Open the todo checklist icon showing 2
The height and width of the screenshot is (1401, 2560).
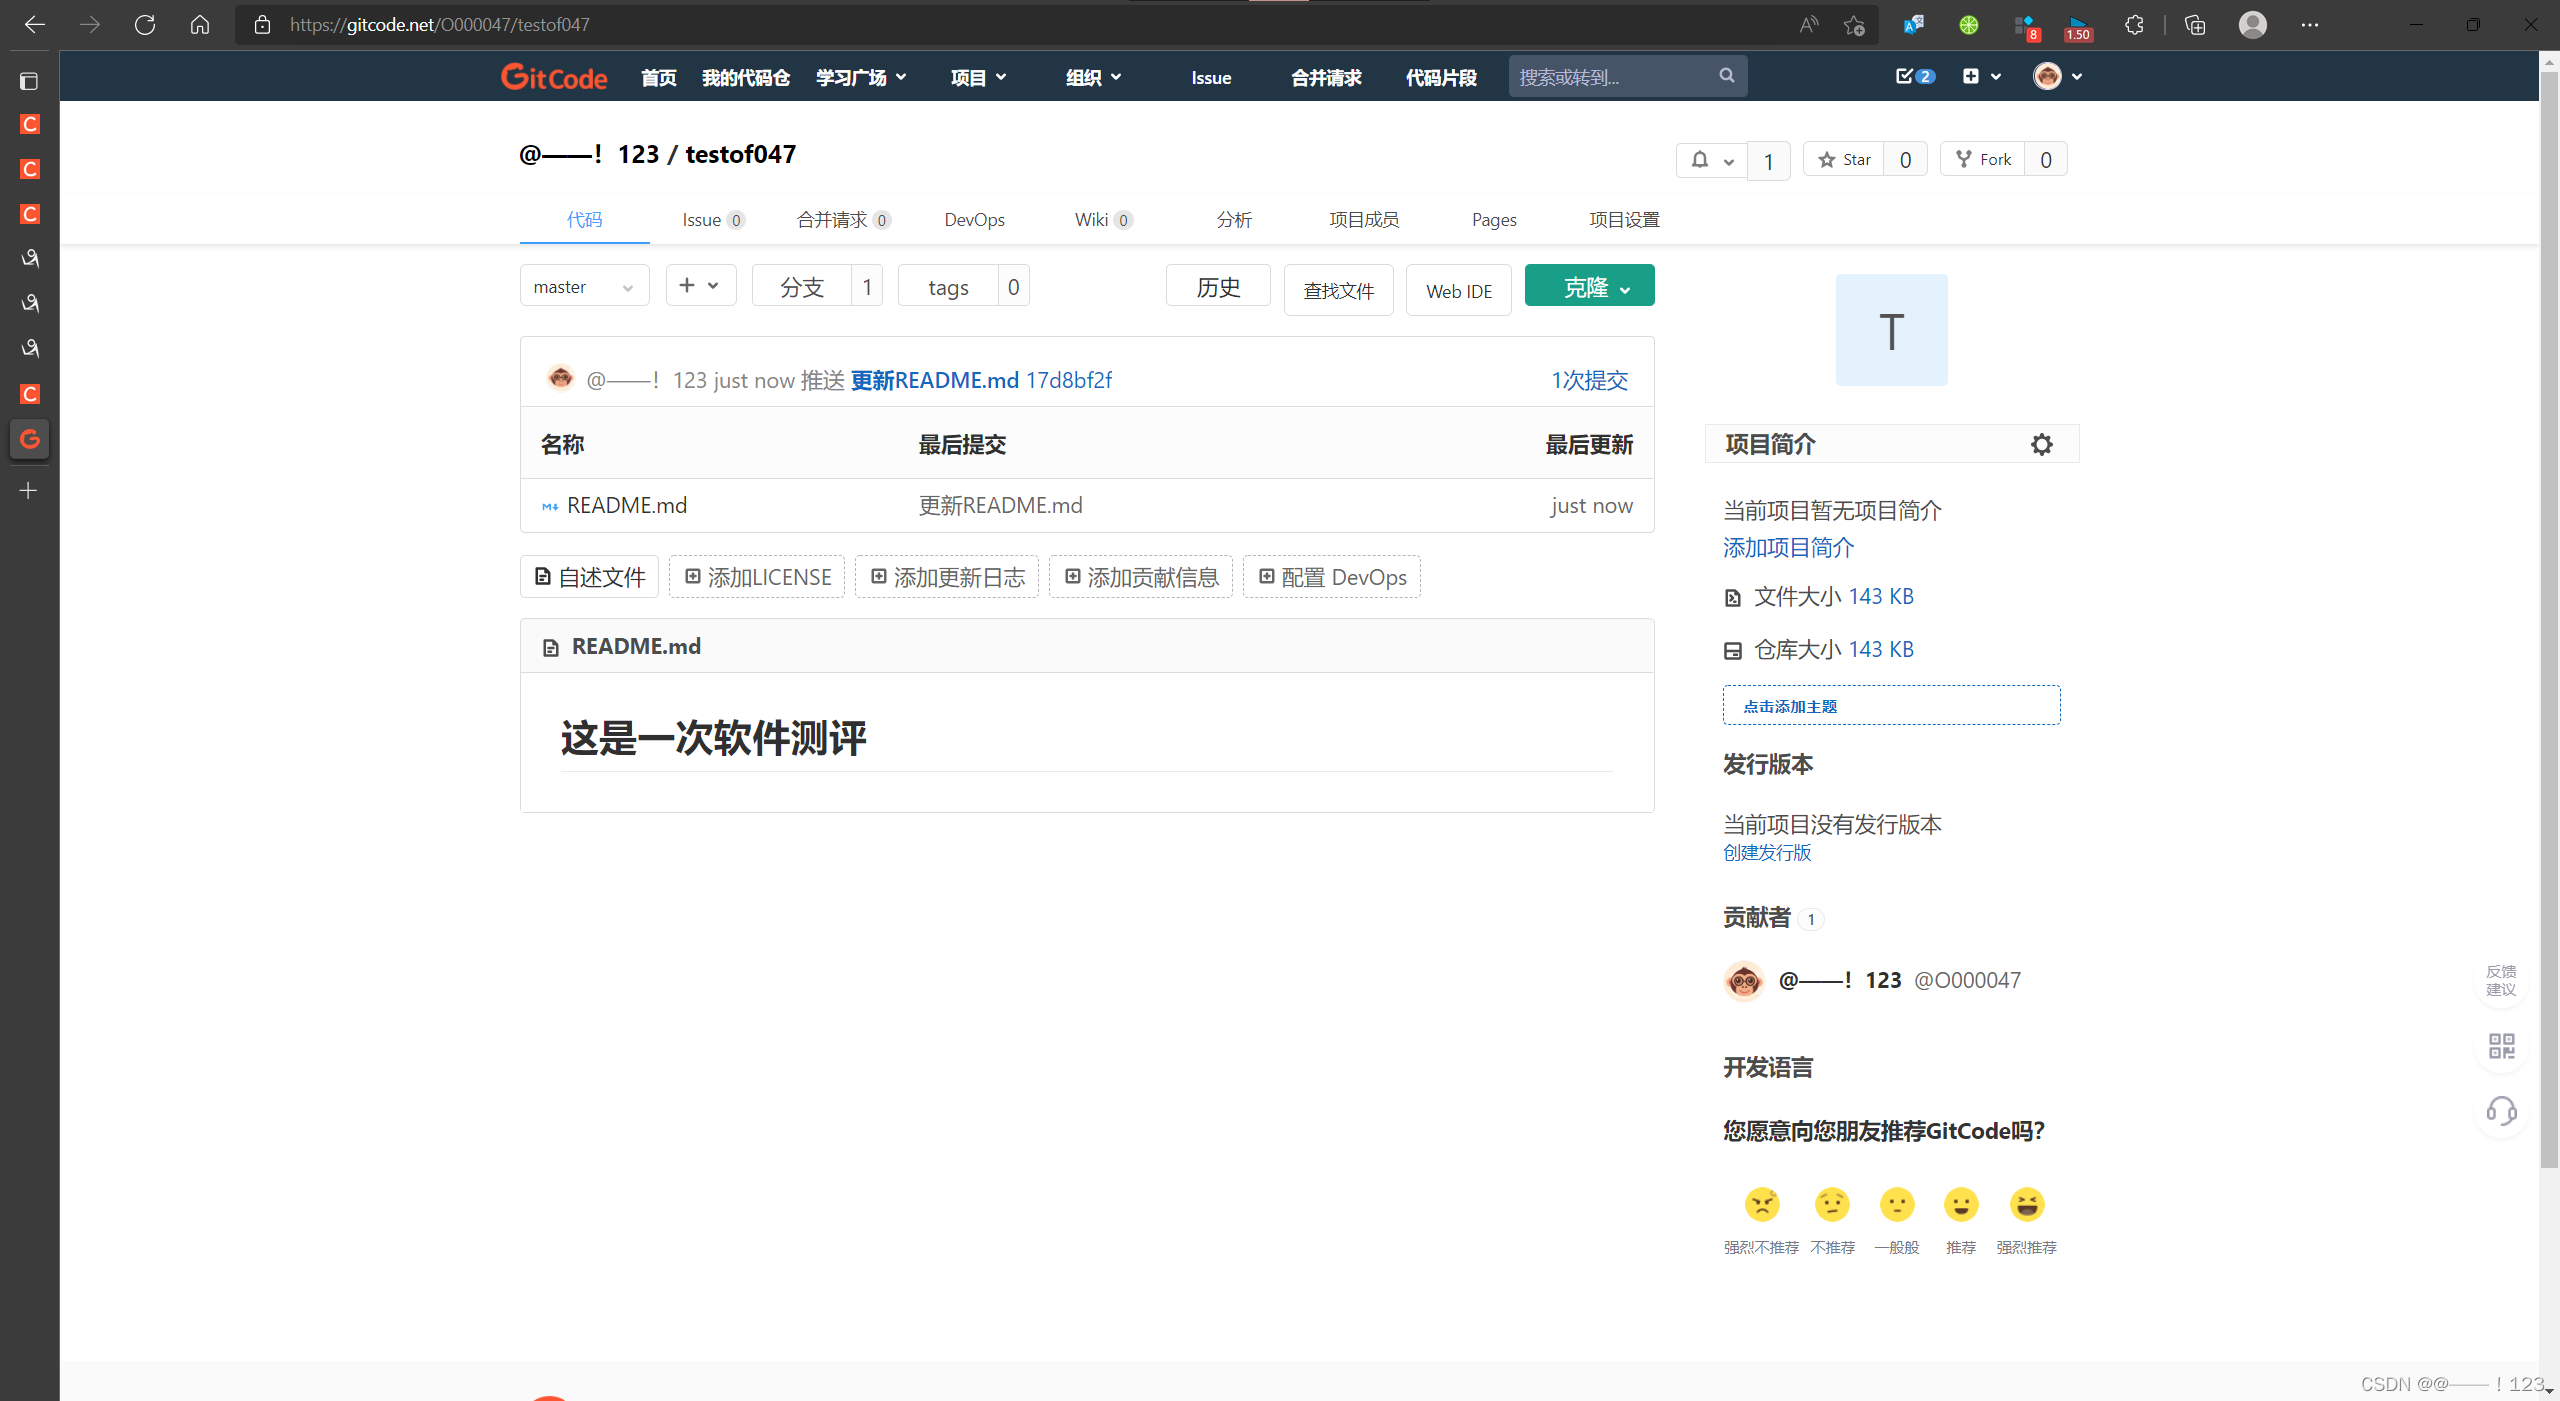[1908, 76]
